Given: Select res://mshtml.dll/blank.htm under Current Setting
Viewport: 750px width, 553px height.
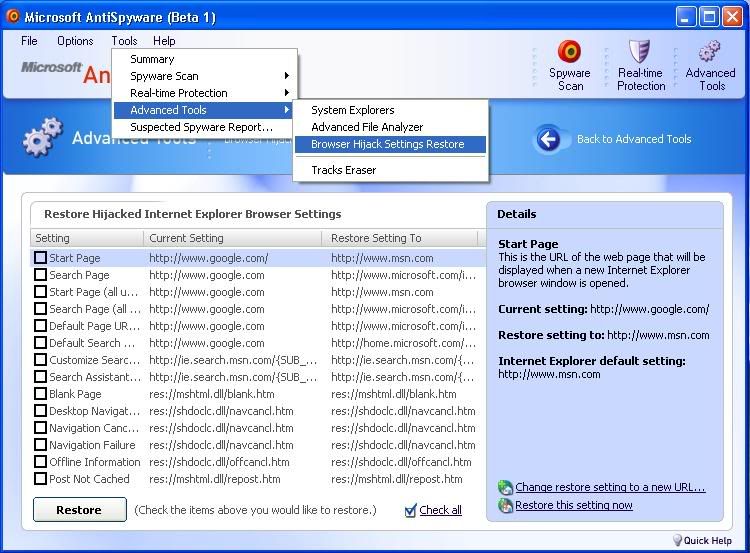Looking at the screenshot, I should 211,394.
